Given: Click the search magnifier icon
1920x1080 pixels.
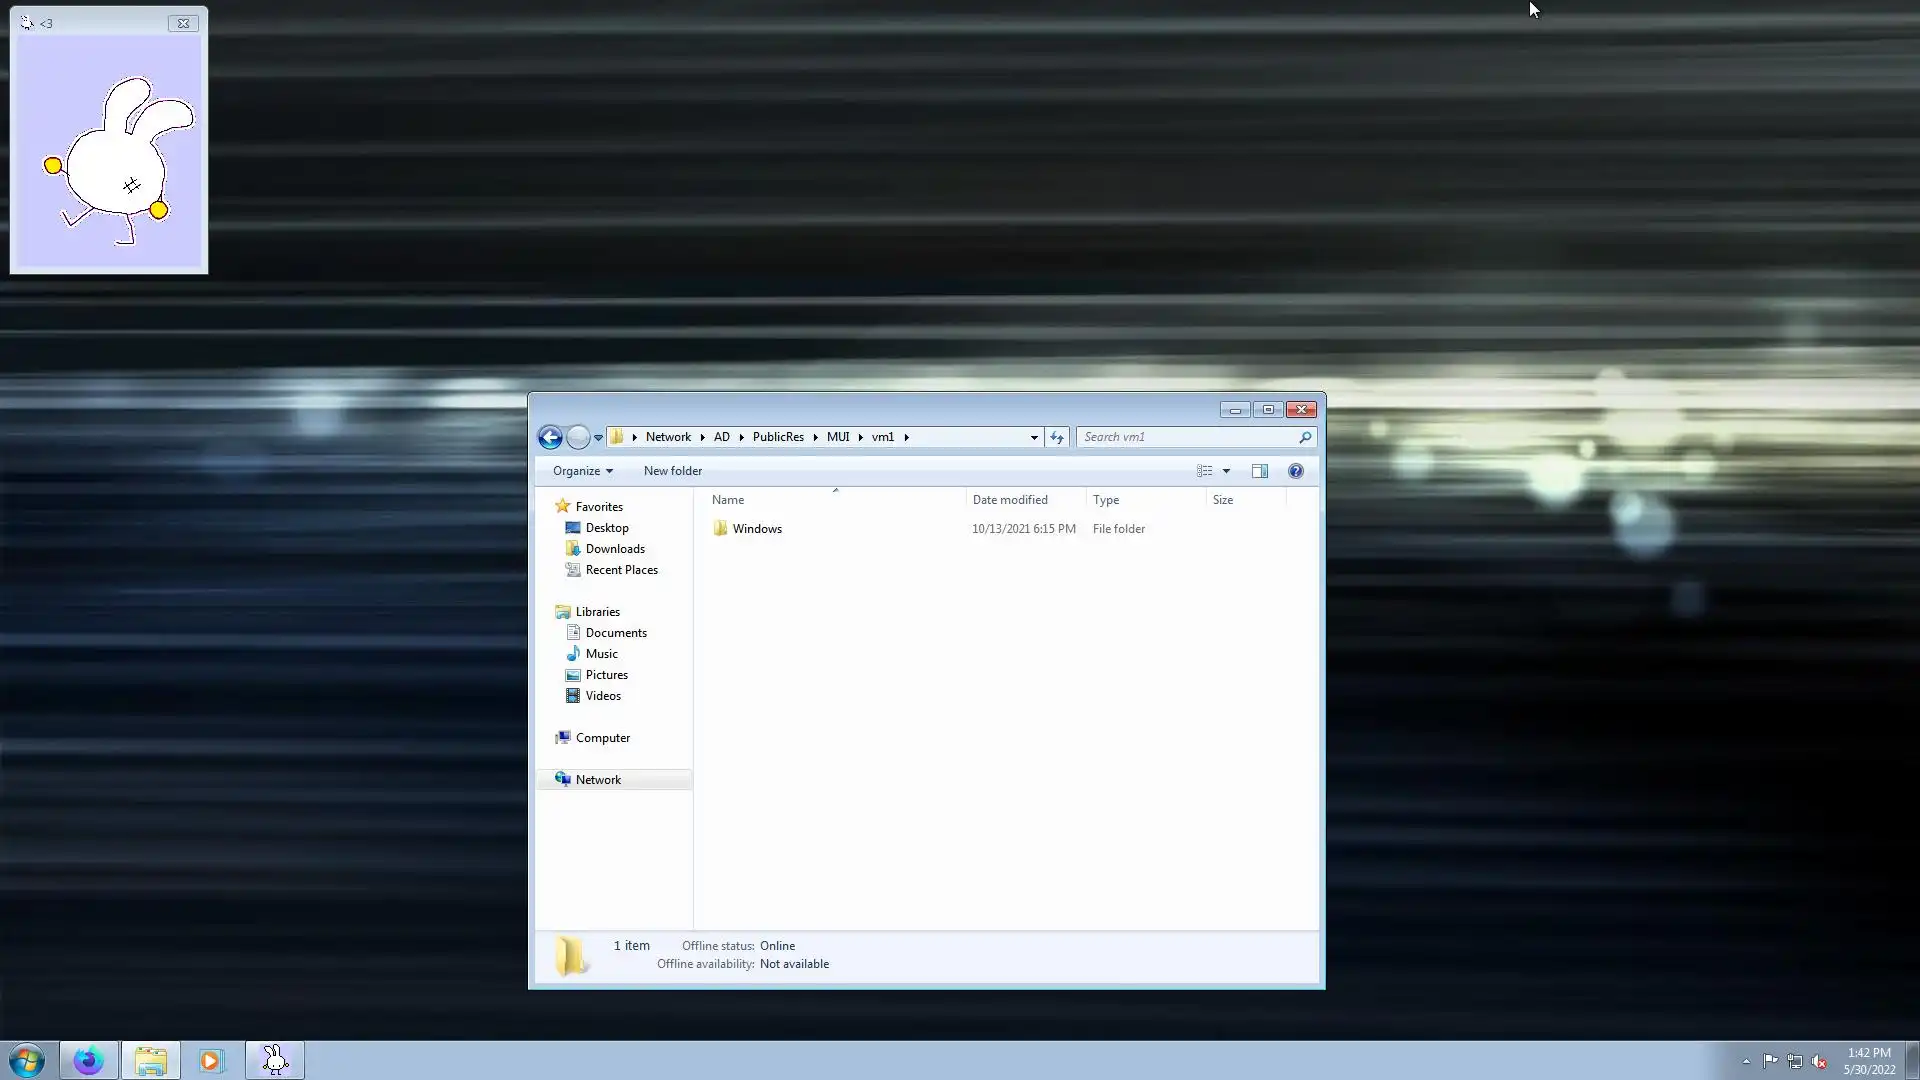Looking at the screenshot, I should coord(1304,437).
